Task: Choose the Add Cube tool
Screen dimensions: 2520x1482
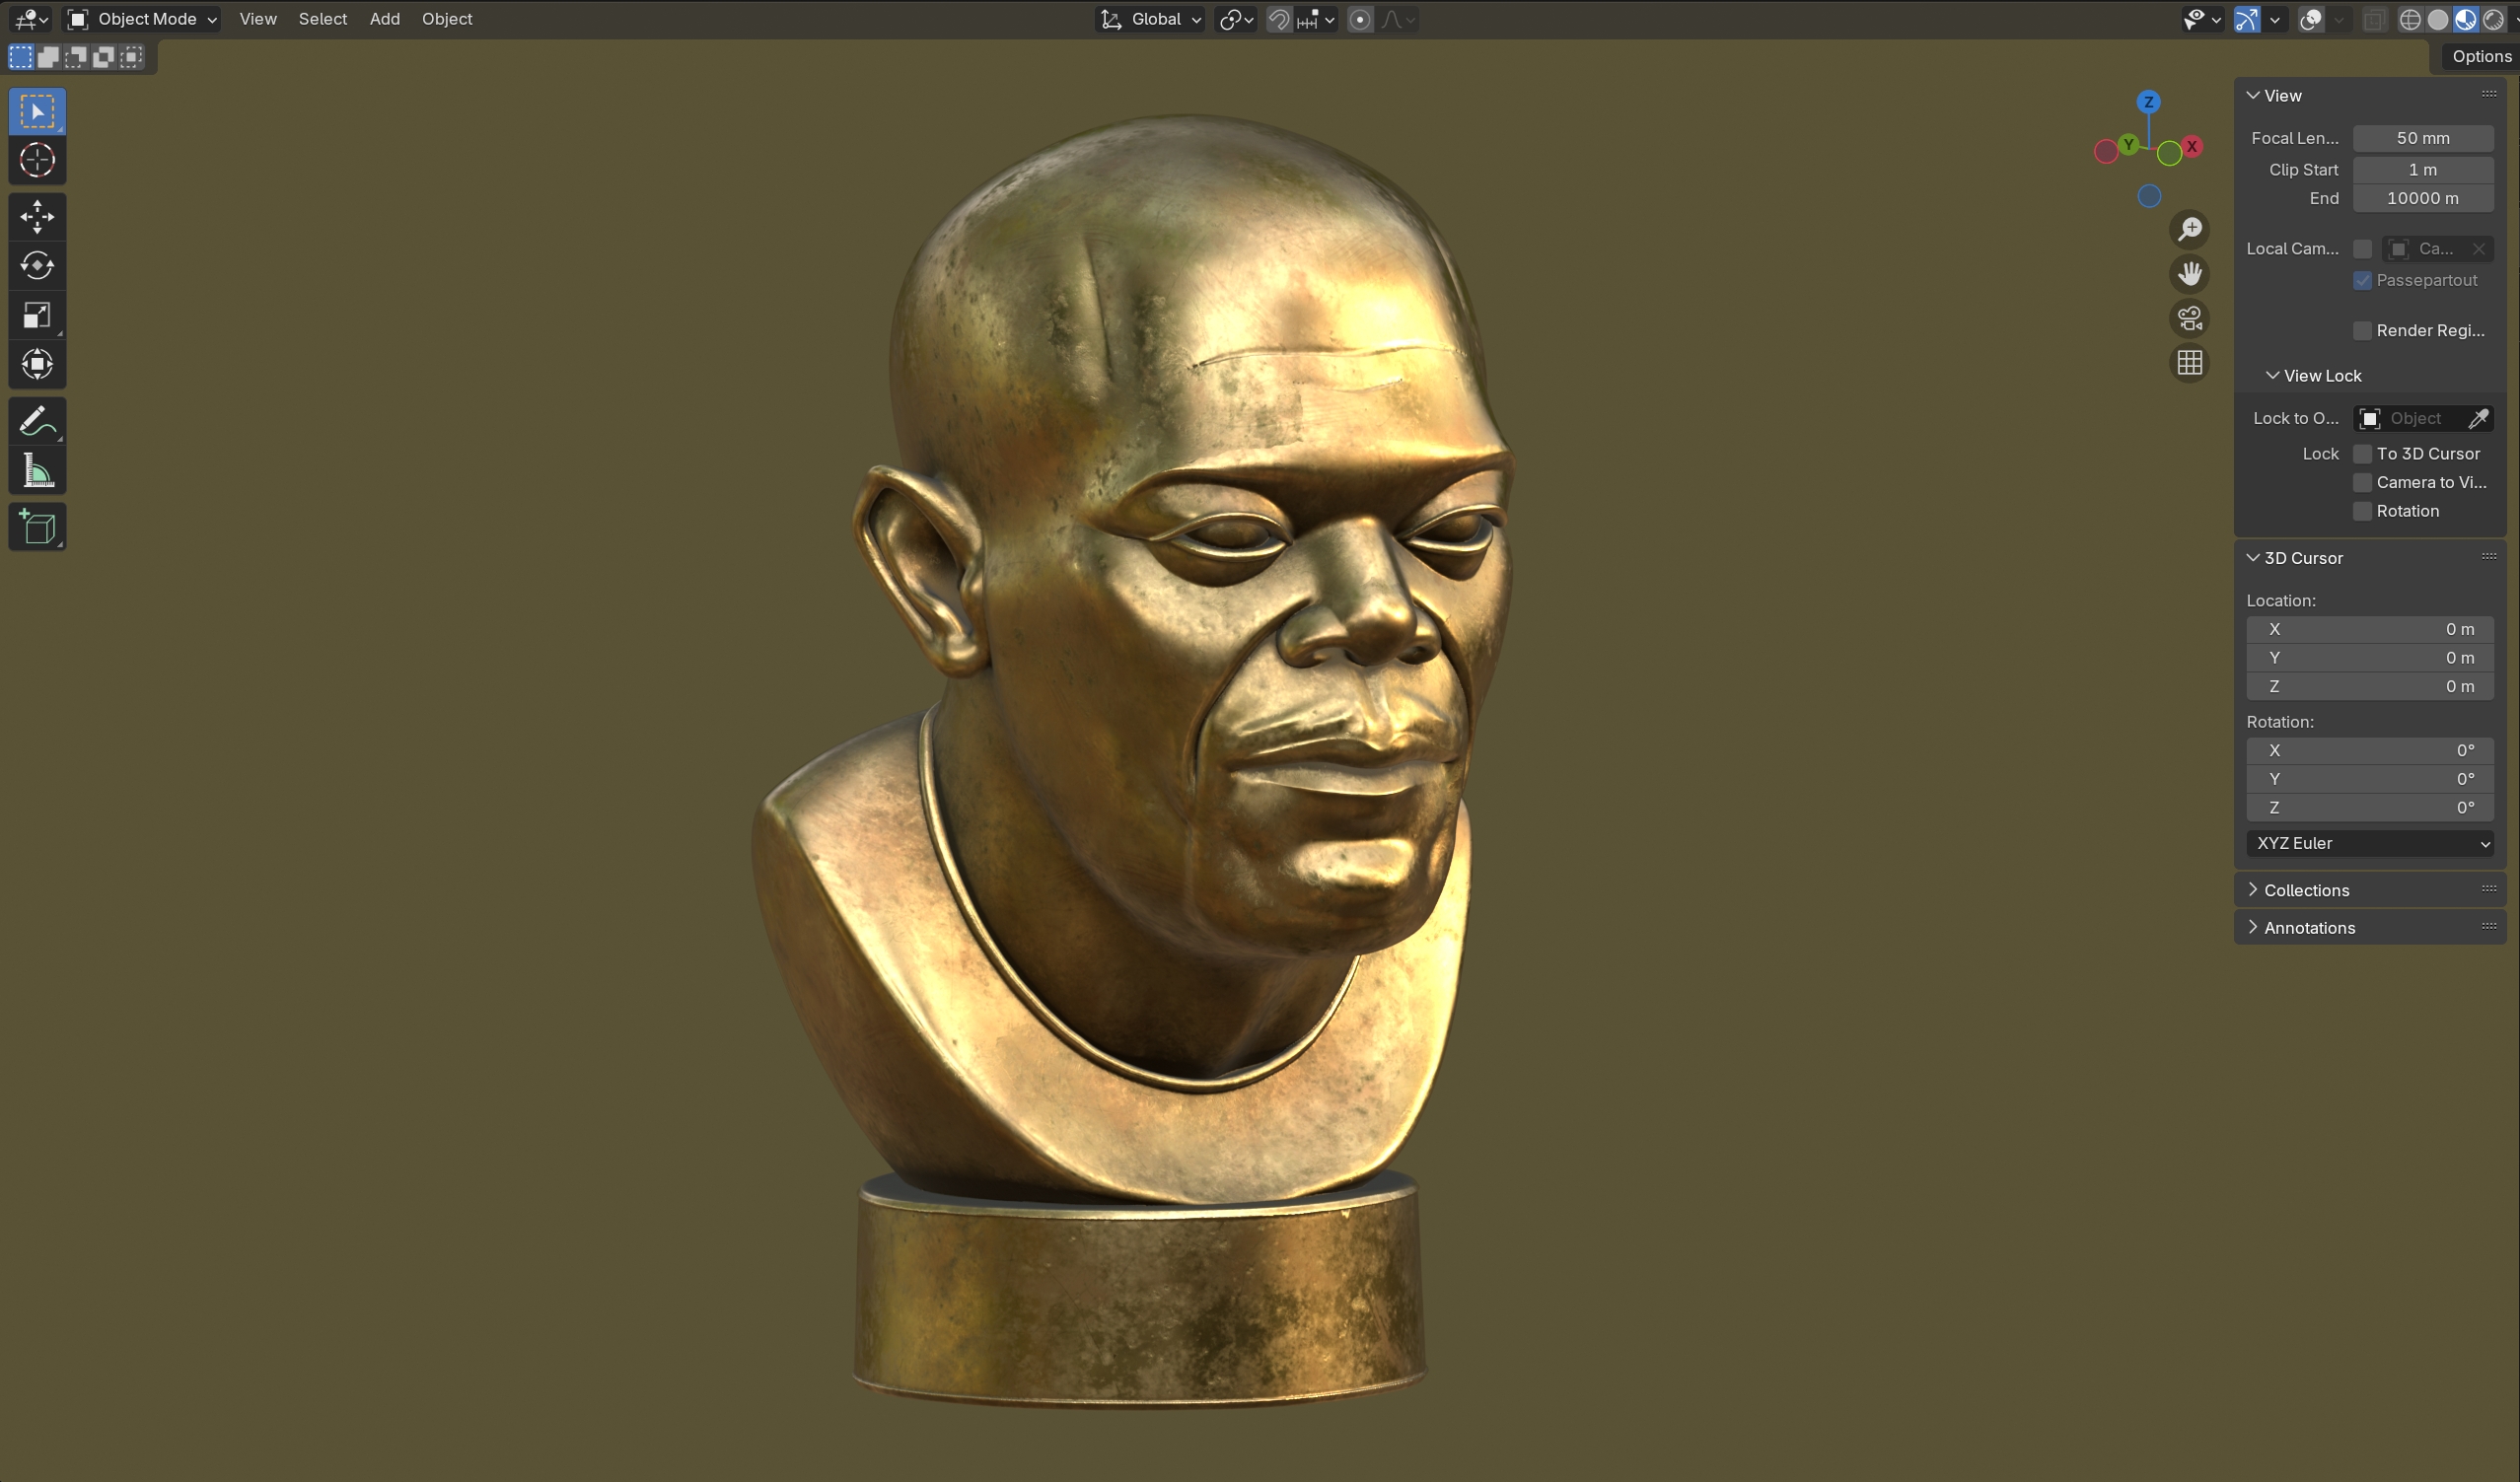Action: pos(37,527)
